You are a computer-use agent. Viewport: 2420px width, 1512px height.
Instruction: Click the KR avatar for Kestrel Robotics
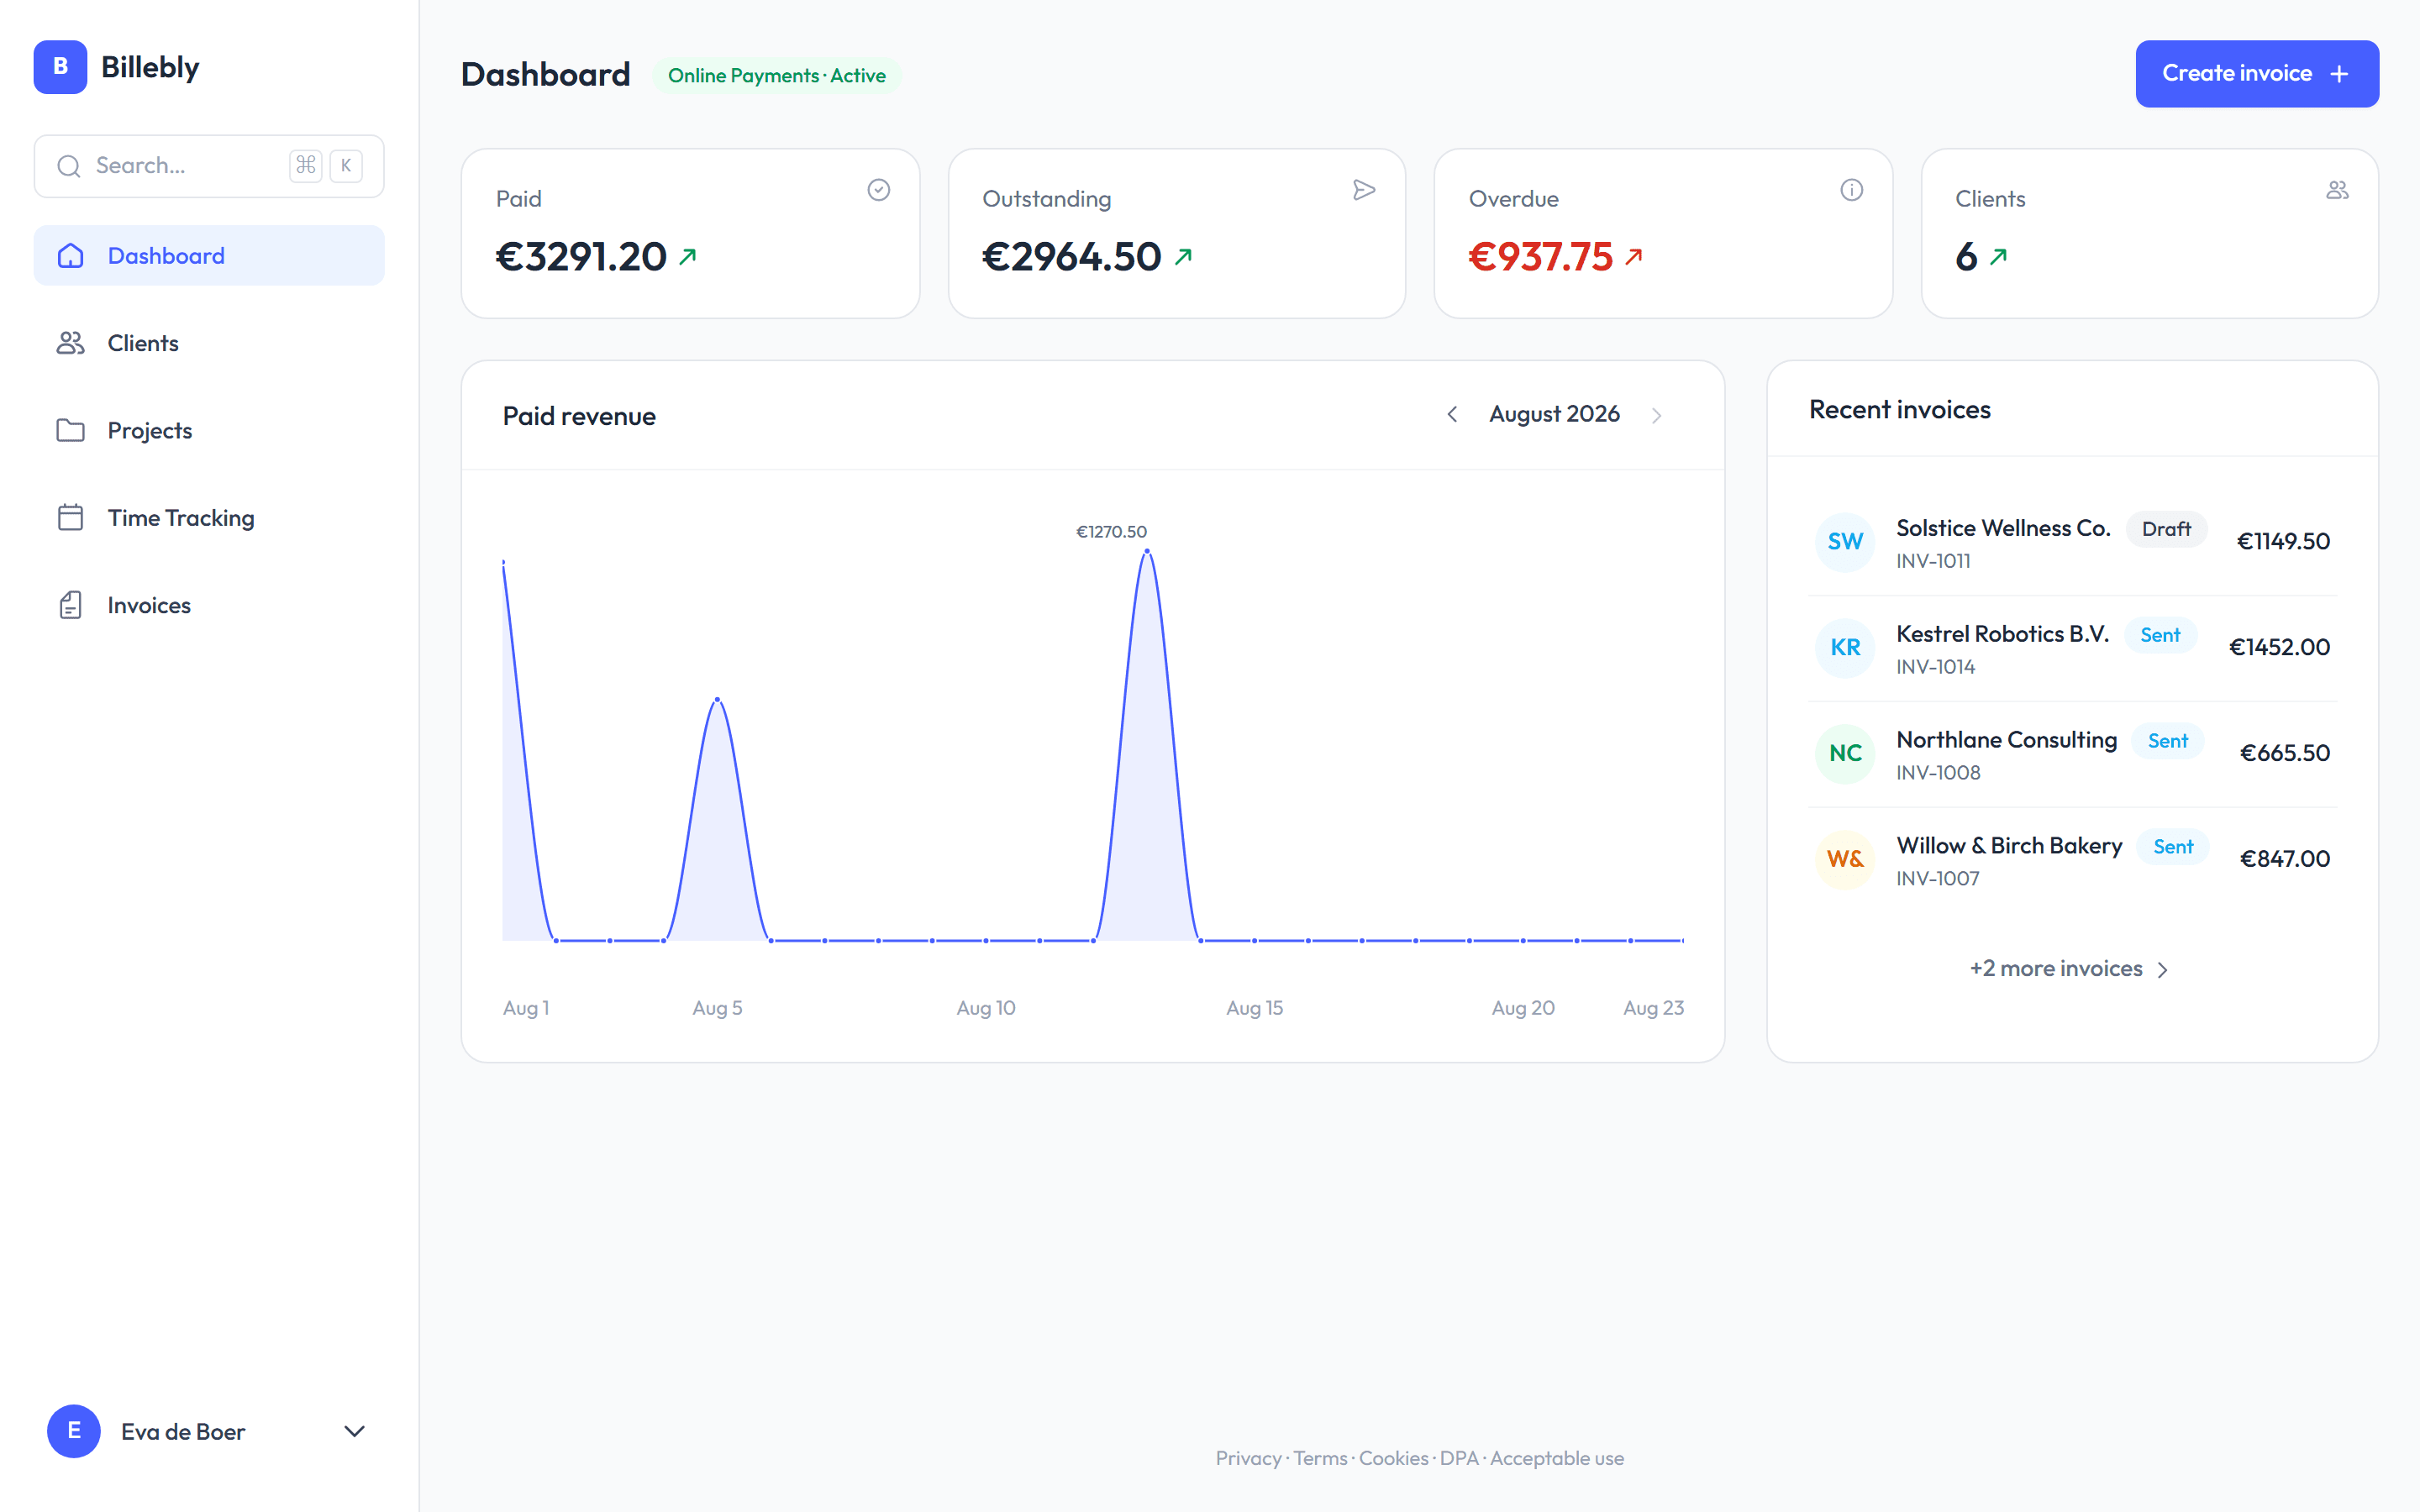coord(1845,648)
